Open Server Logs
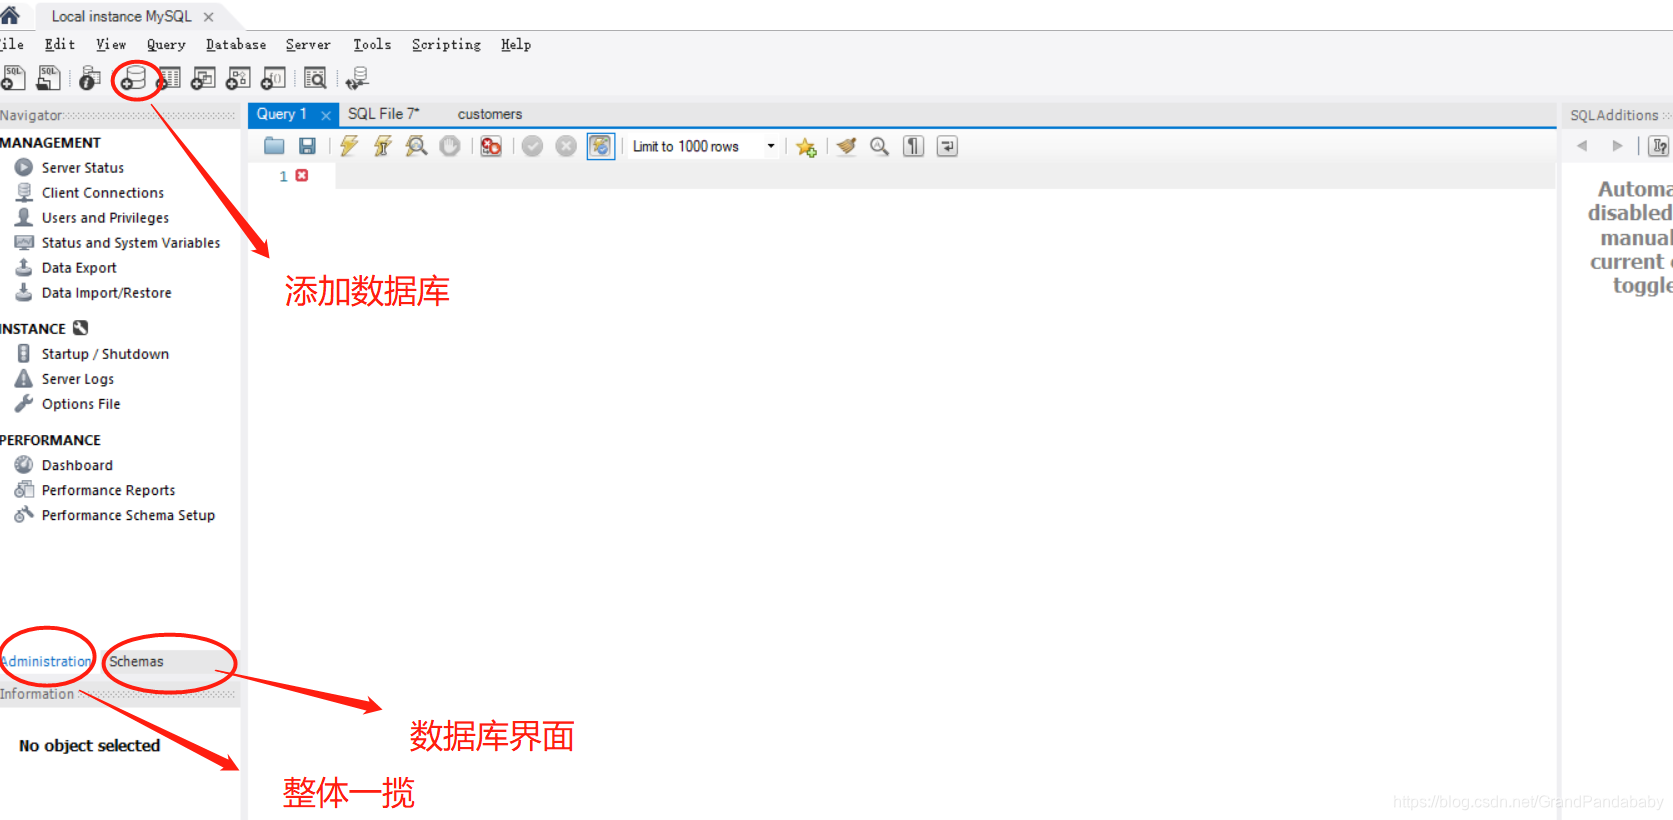Screen dimensions: 1673x820 point(78,378)
